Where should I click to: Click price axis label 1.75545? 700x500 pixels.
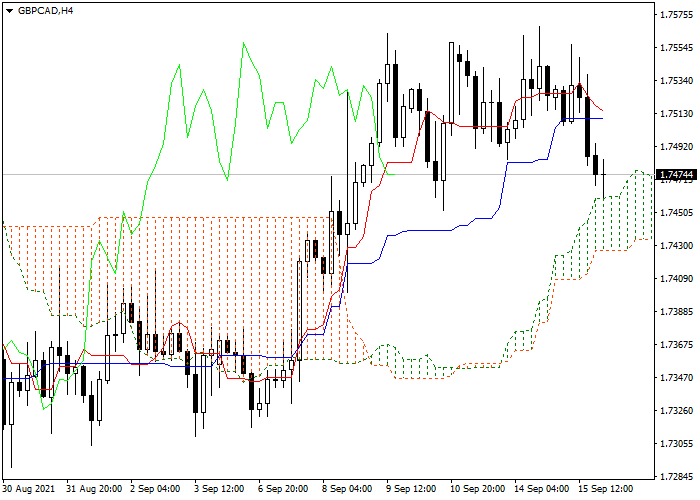676,48
